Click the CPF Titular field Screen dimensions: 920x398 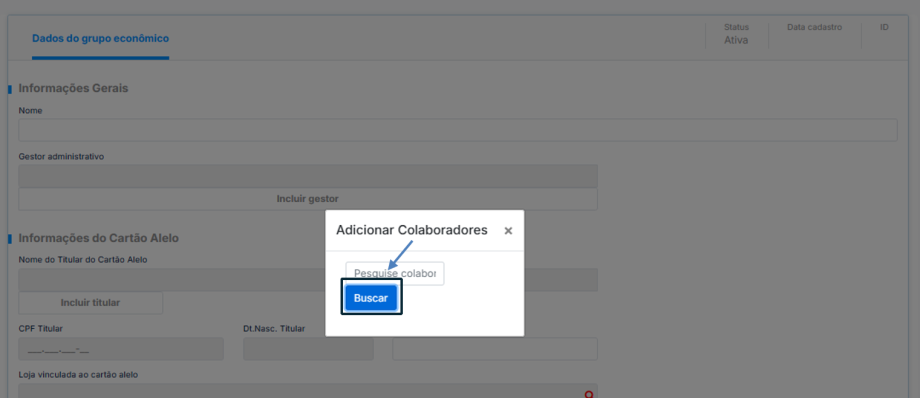121,349
